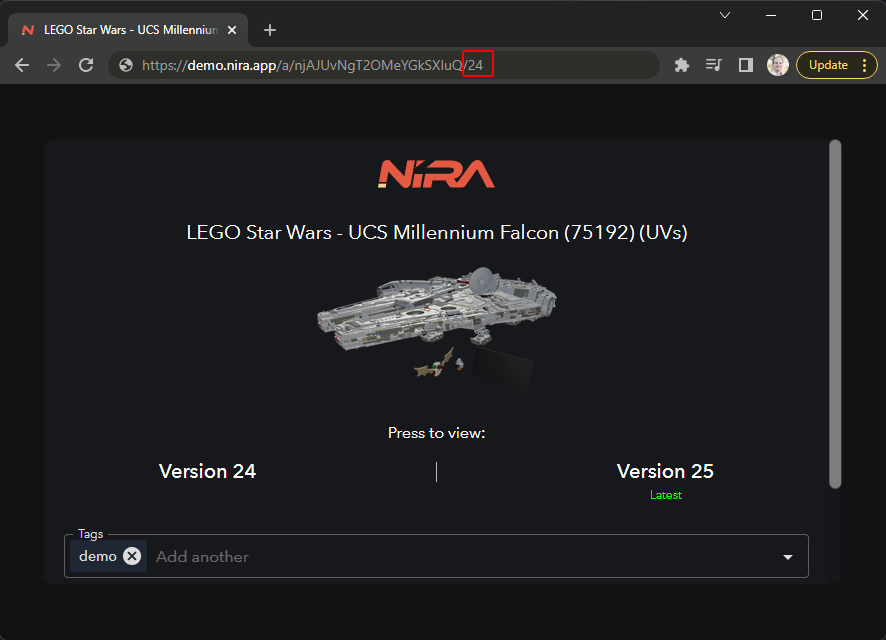Open the Chrome three-dot menu
This screenshot has height=640, width=886.
(x=865, y=66)
